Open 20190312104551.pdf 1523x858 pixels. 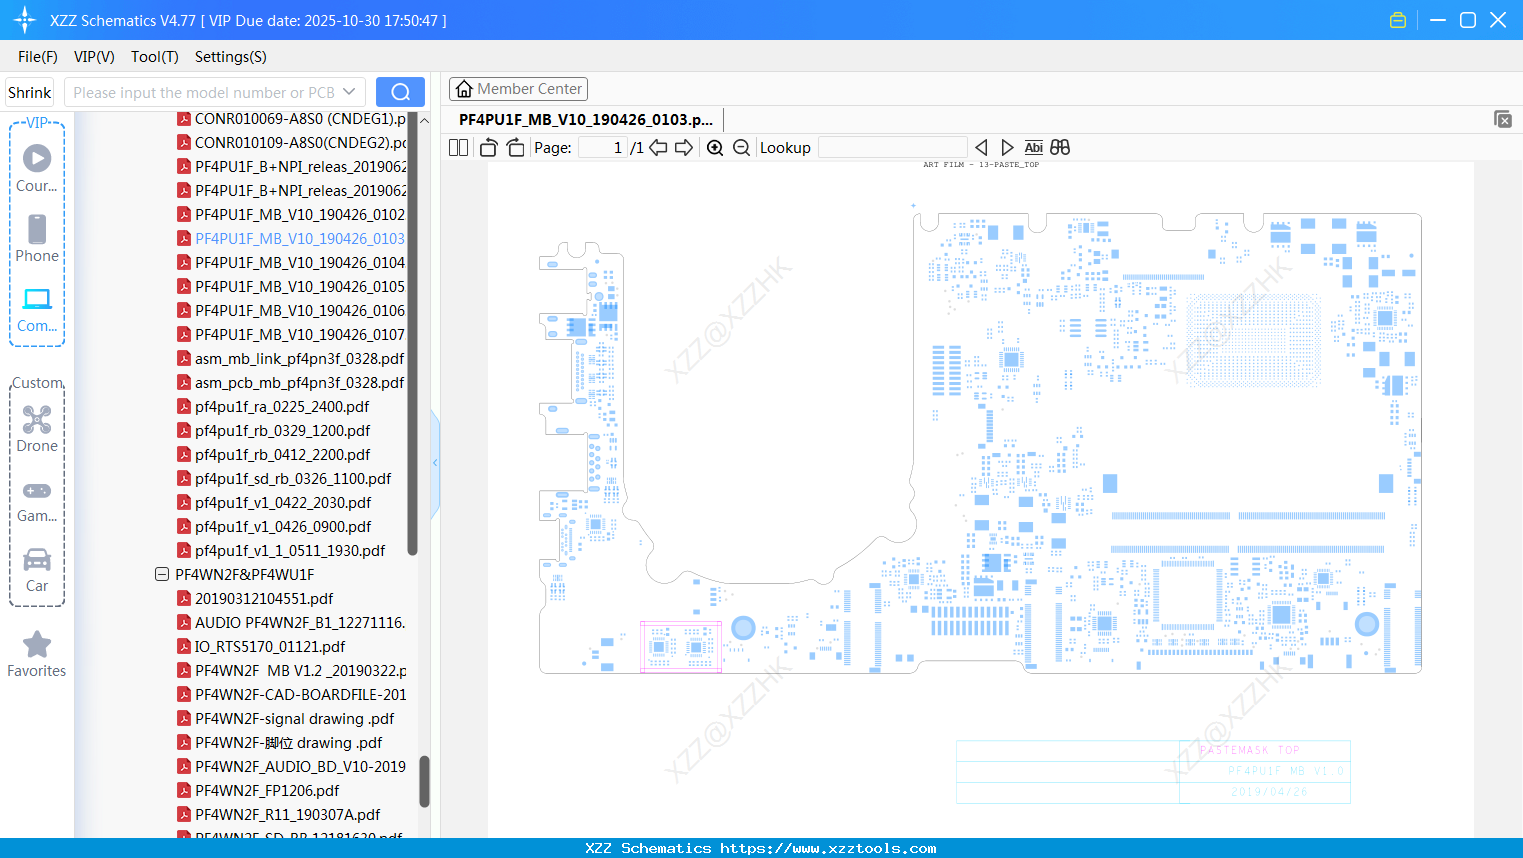tap(264, 599)
